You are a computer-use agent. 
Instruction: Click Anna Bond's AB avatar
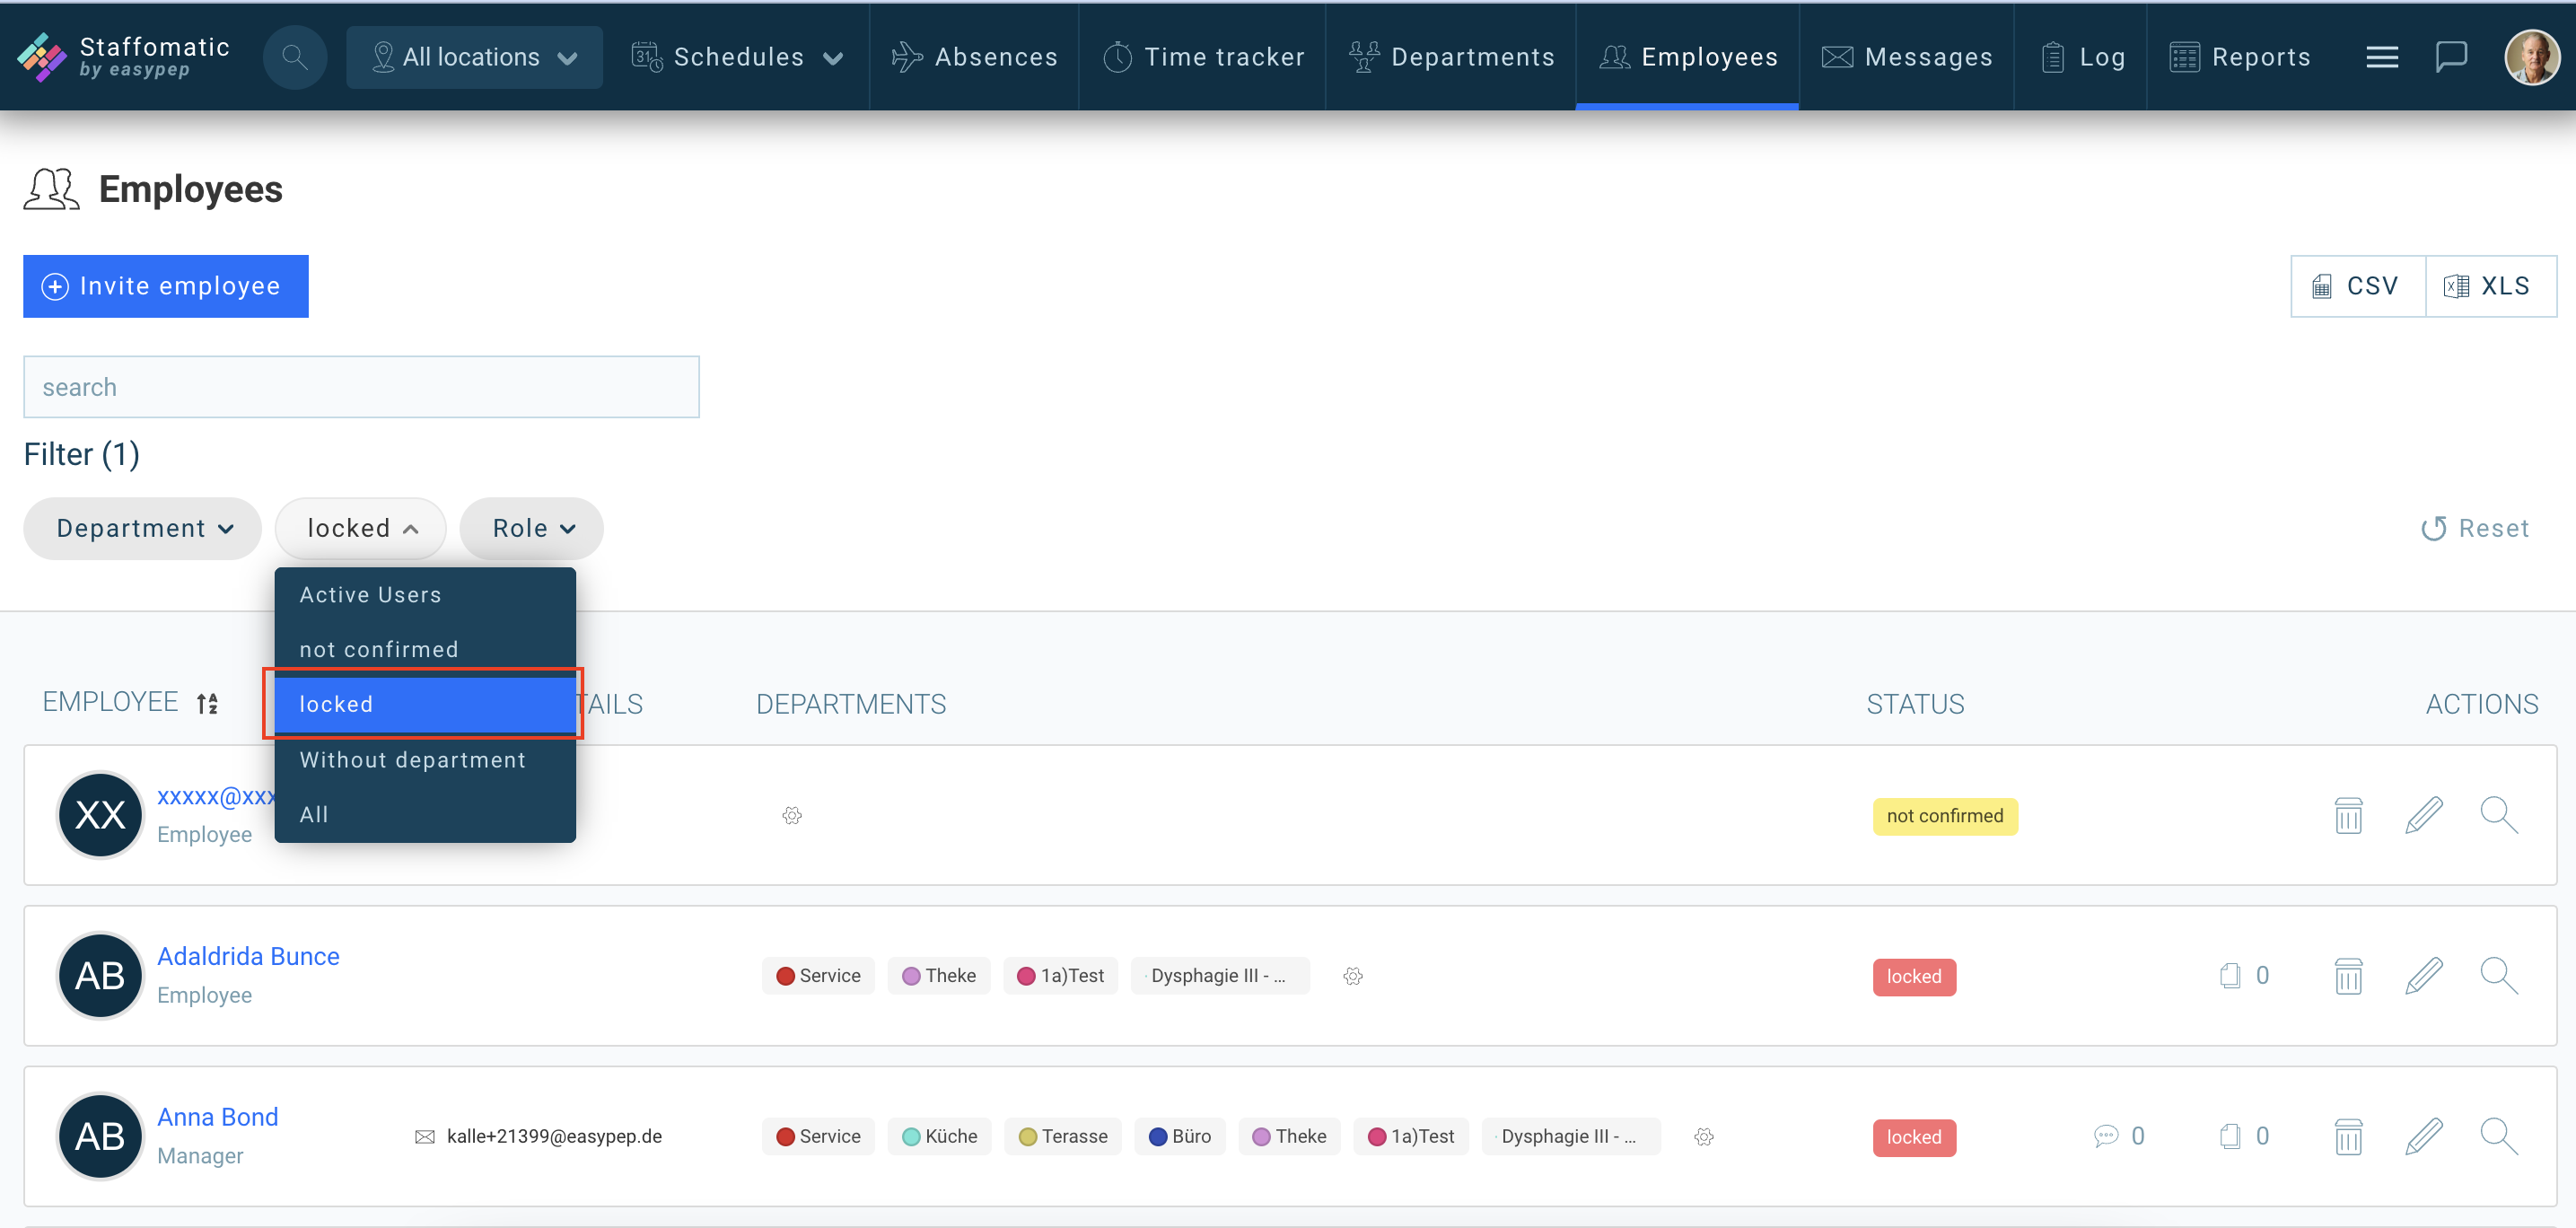click(x=100, y=1136)
